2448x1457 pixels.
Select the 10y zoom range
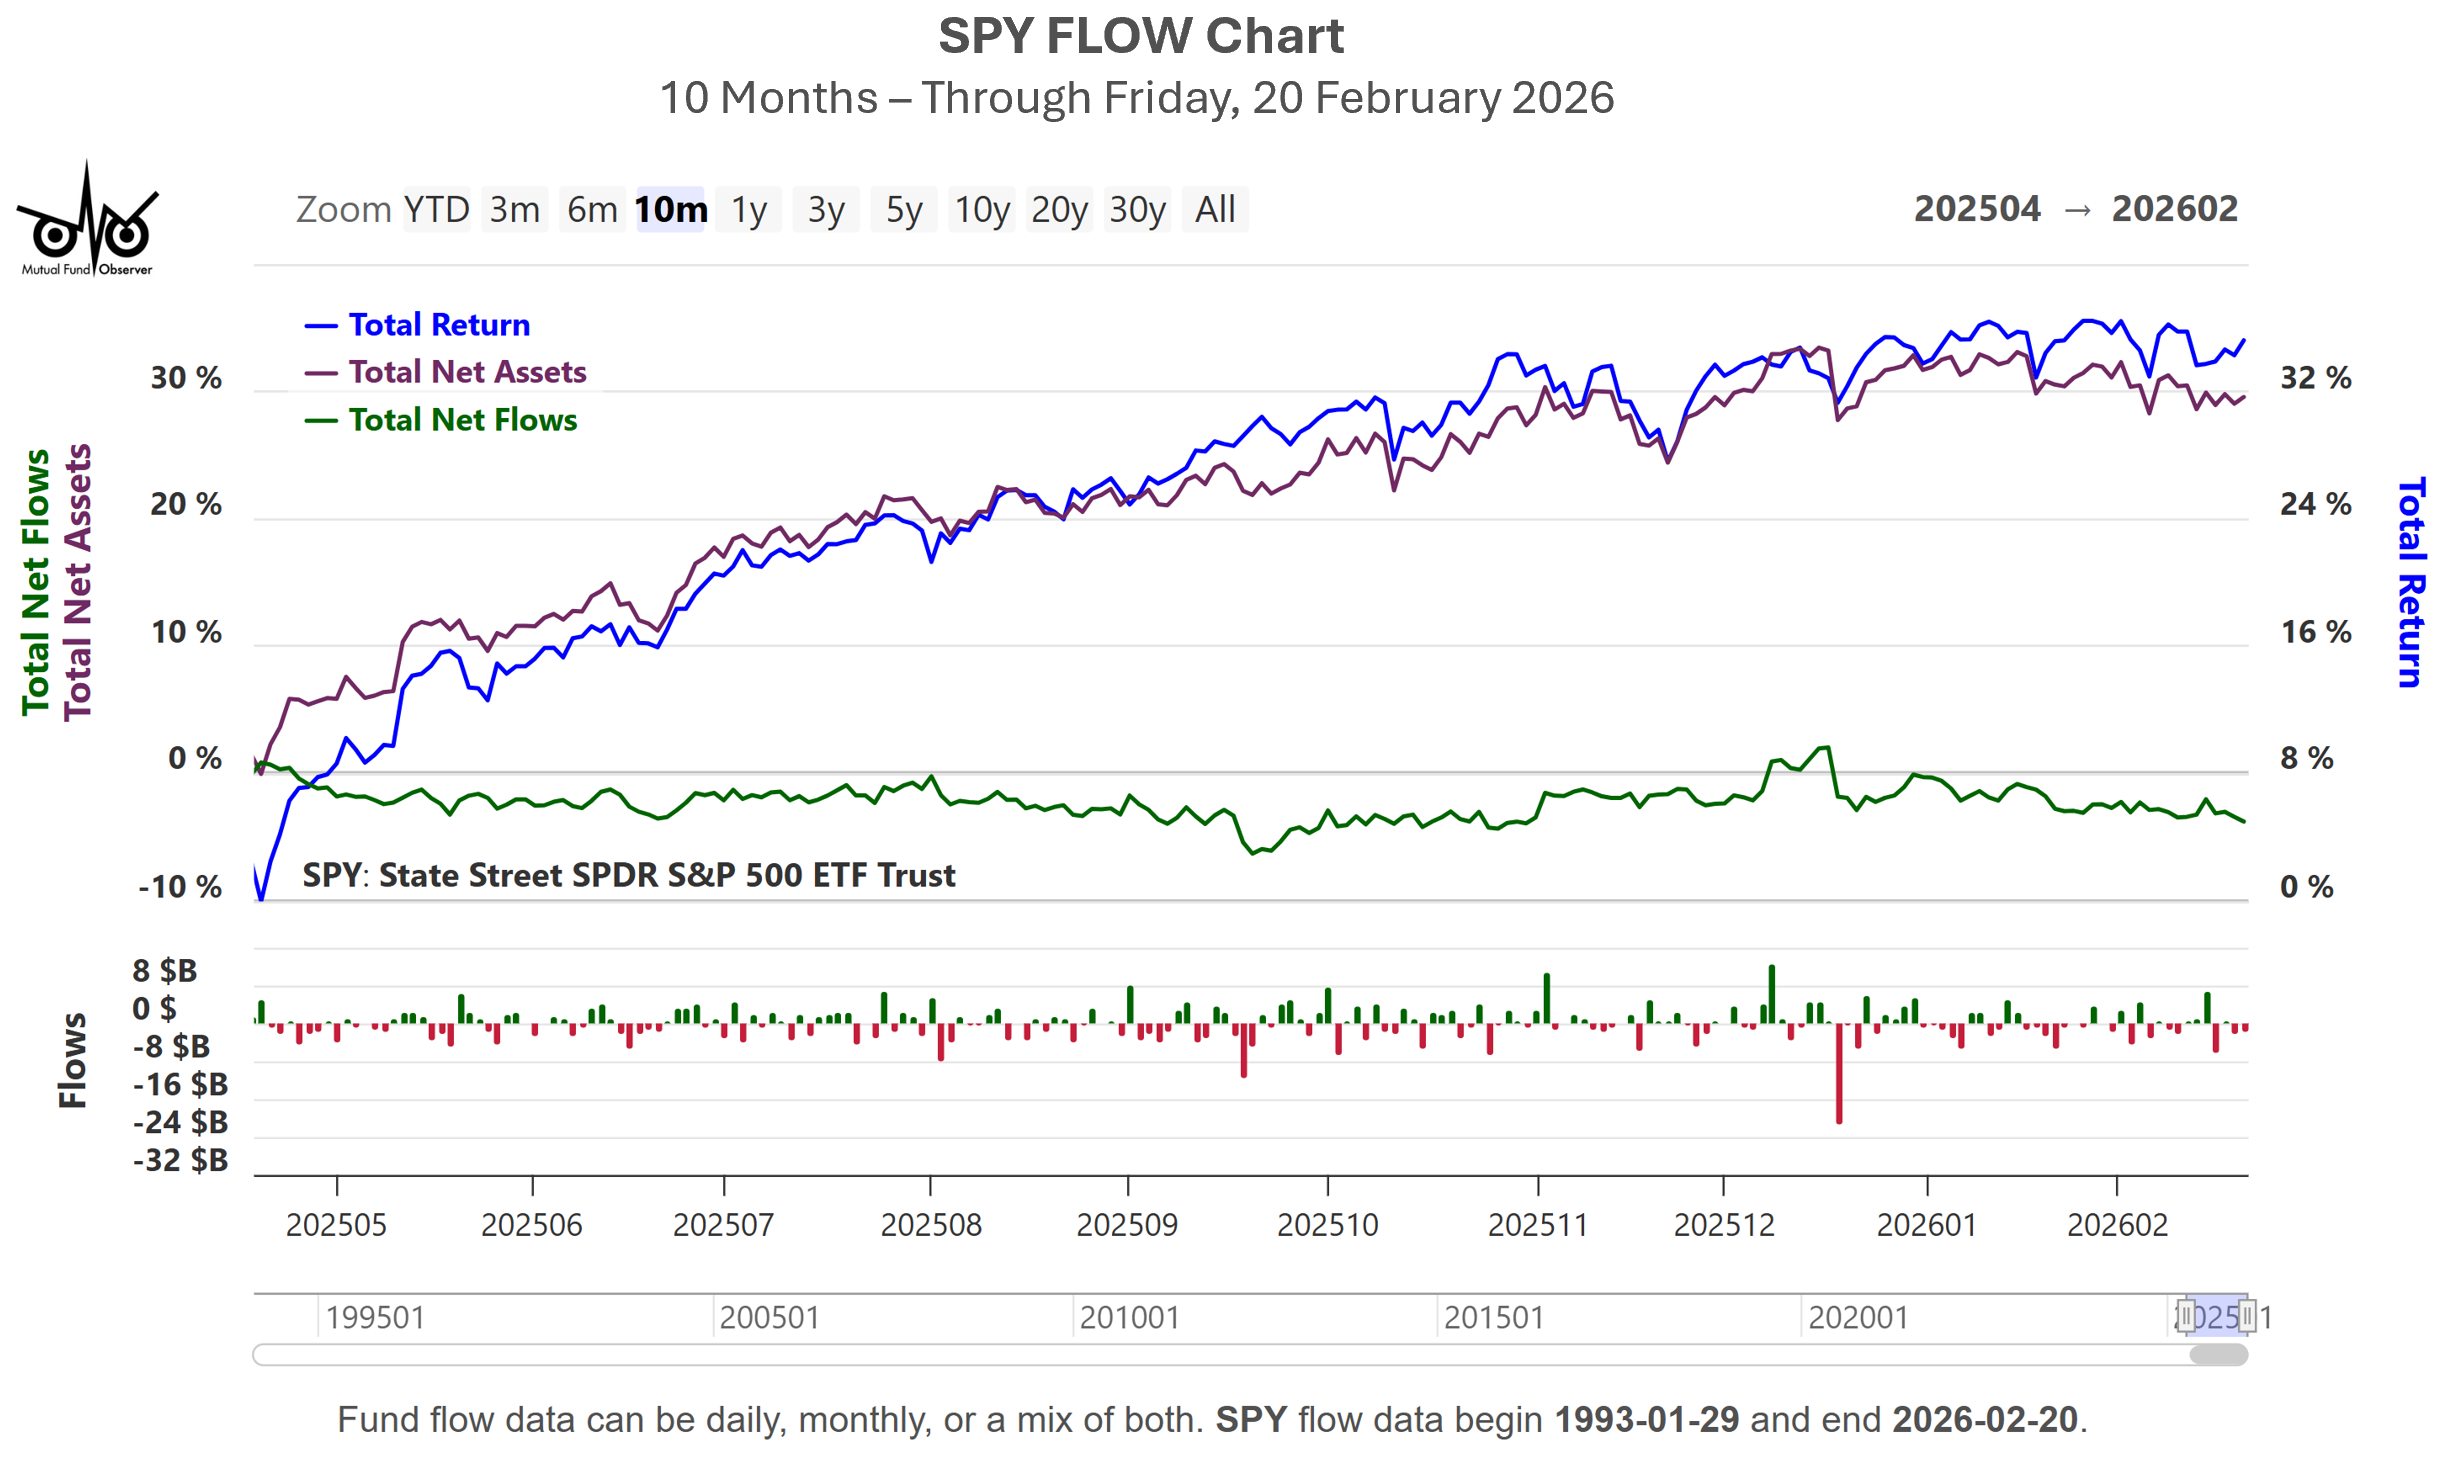(x=982, y=210)
